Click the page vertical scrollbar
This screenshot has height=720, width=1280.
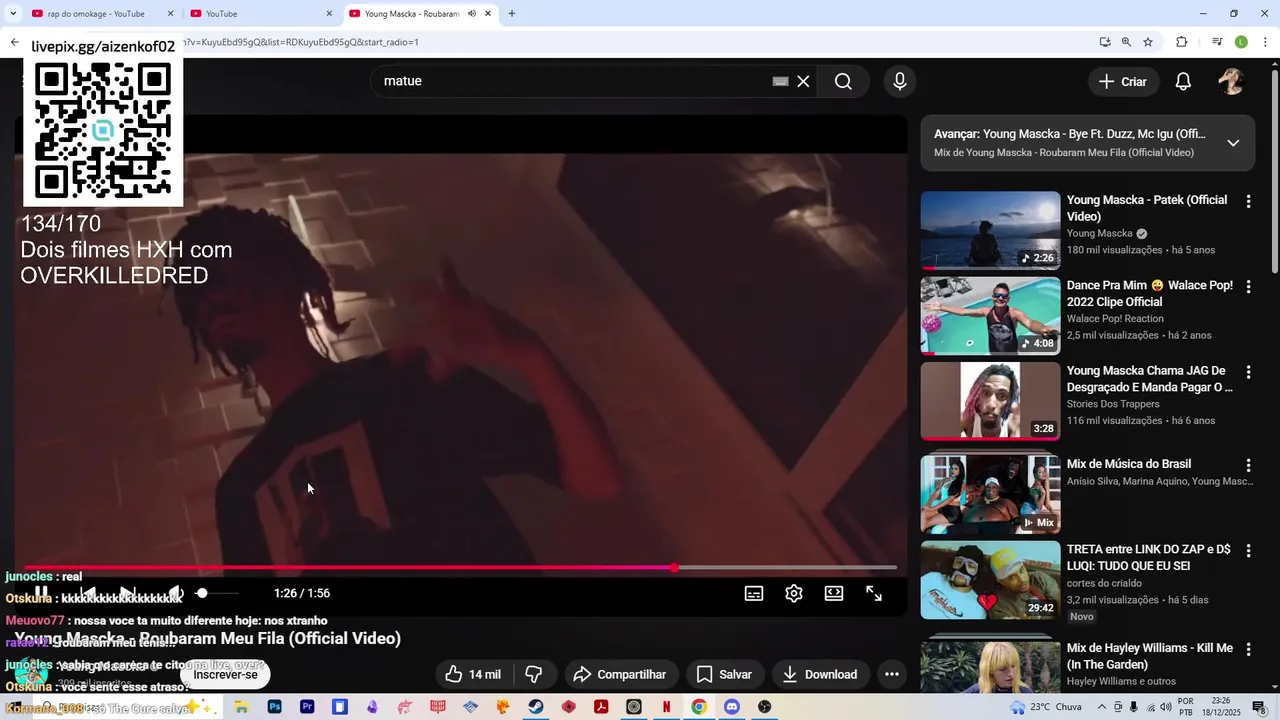point(1274,170)
